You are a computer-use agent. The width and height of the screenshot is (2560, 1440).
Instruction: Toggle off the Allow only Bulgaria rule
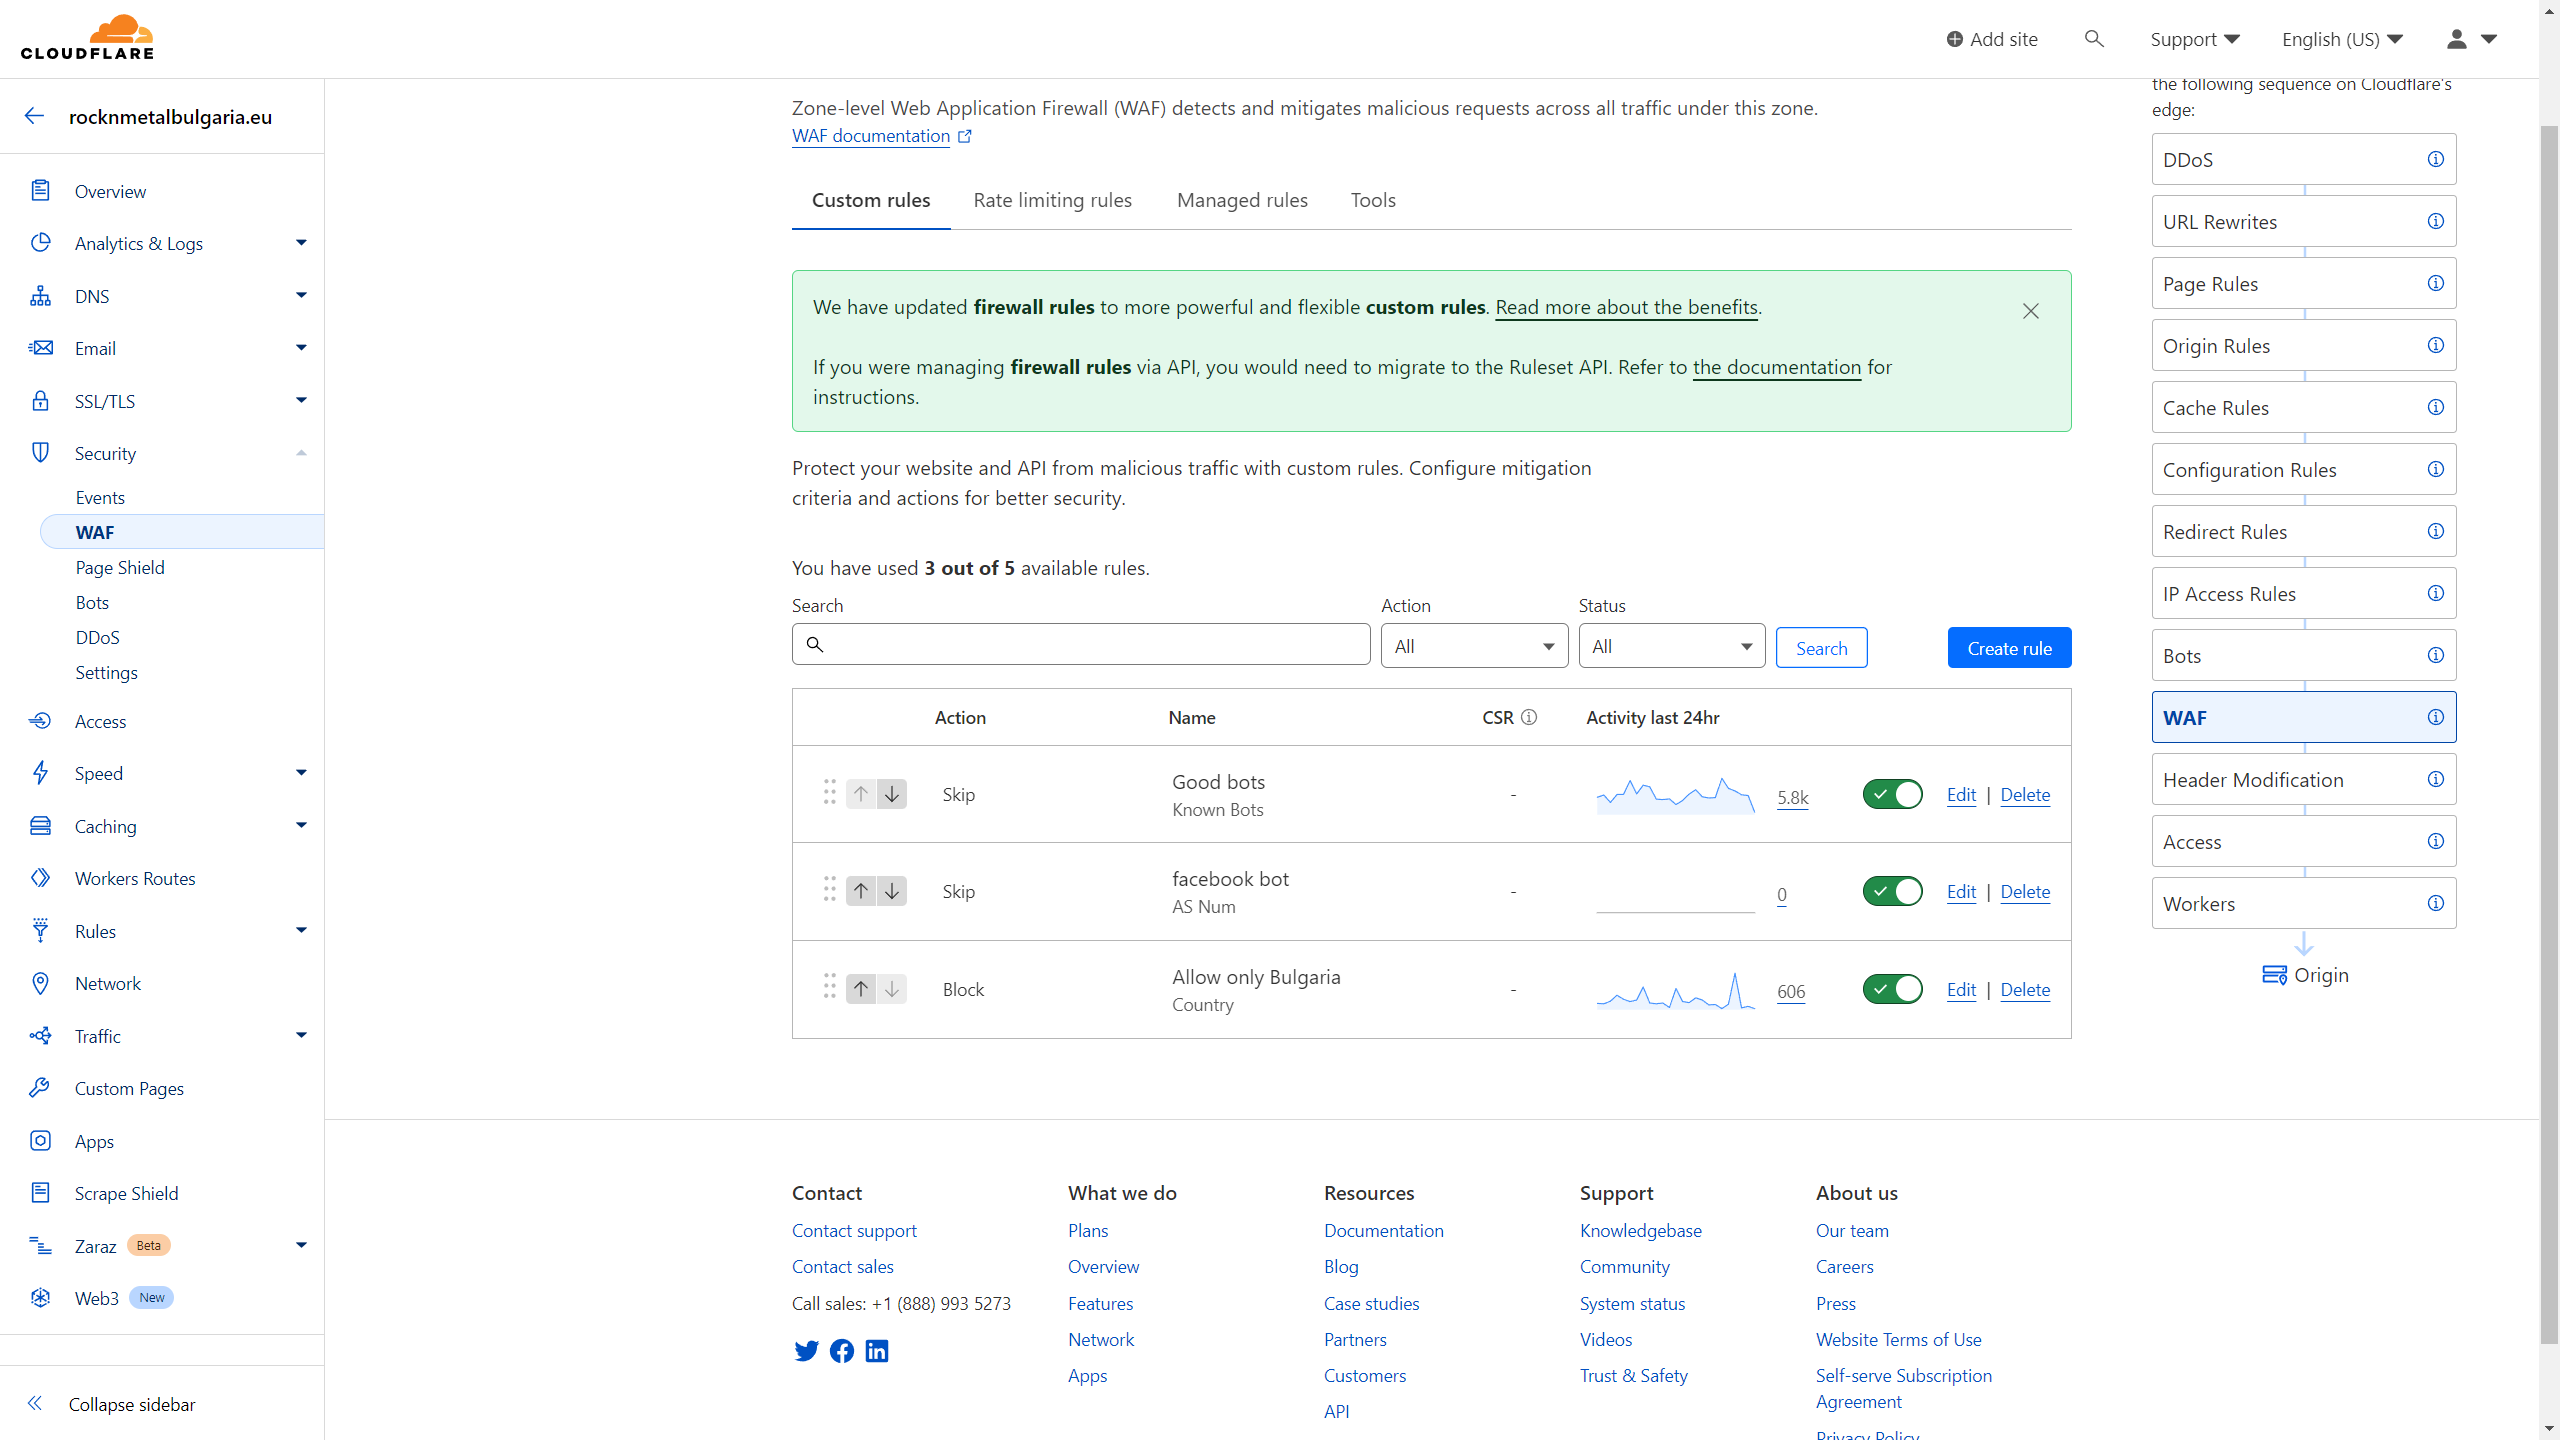click(1892, 989)
